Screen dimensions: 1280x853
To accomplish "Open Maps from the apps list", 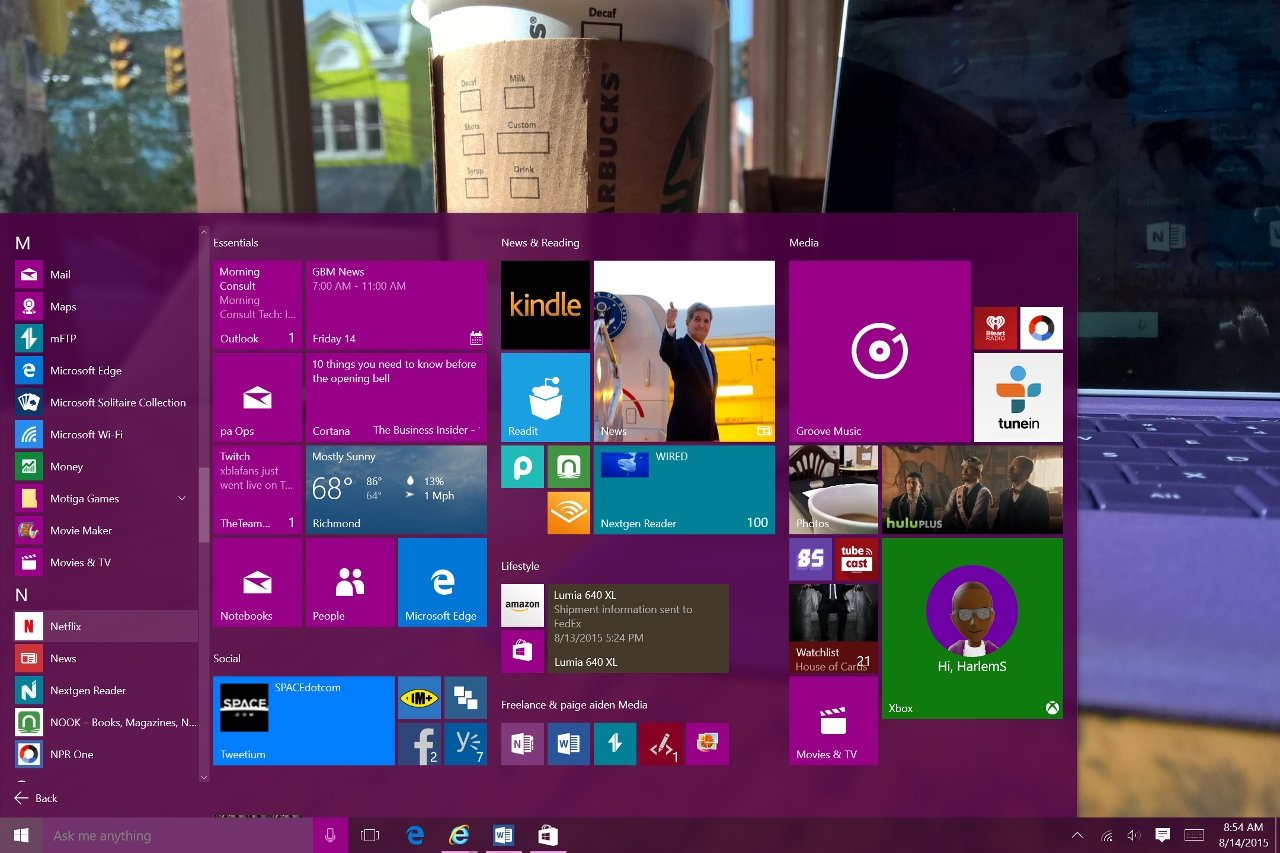I will click(106, 306).
